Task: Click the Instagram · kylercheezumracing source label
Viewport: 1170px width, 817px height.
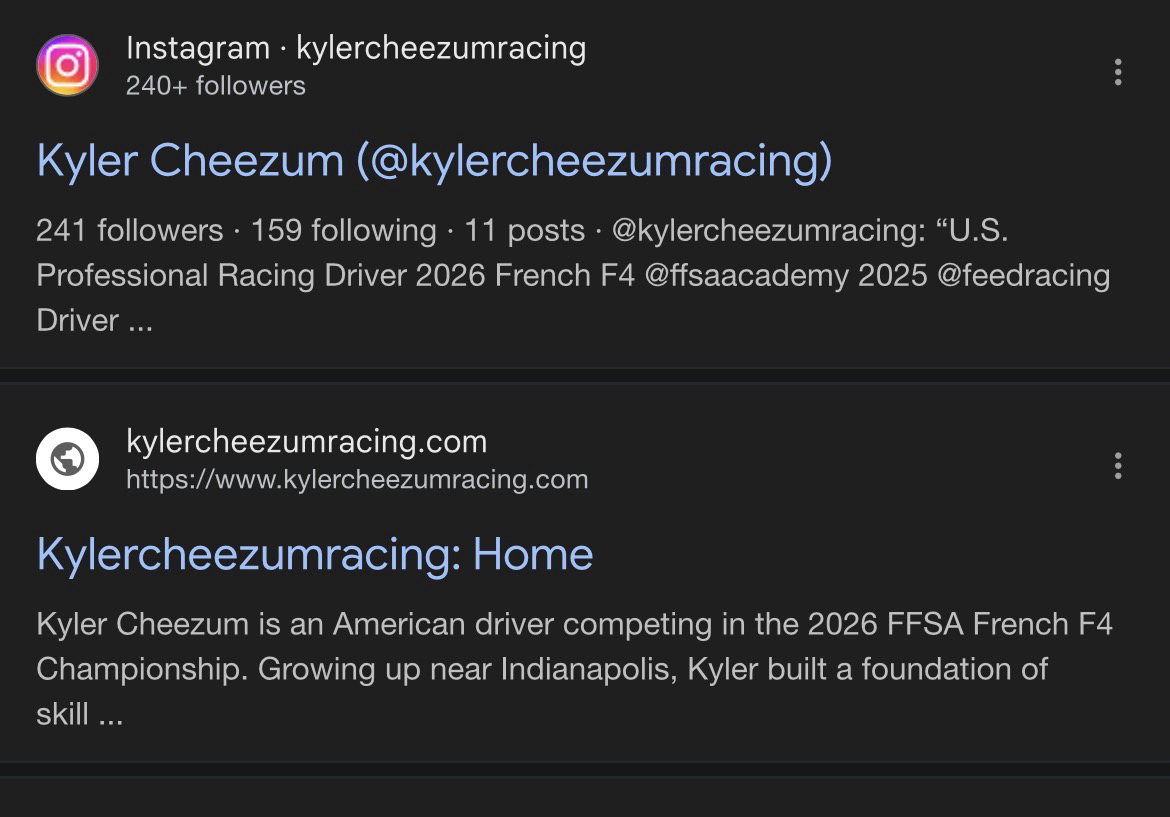Action: coord(356,48)
